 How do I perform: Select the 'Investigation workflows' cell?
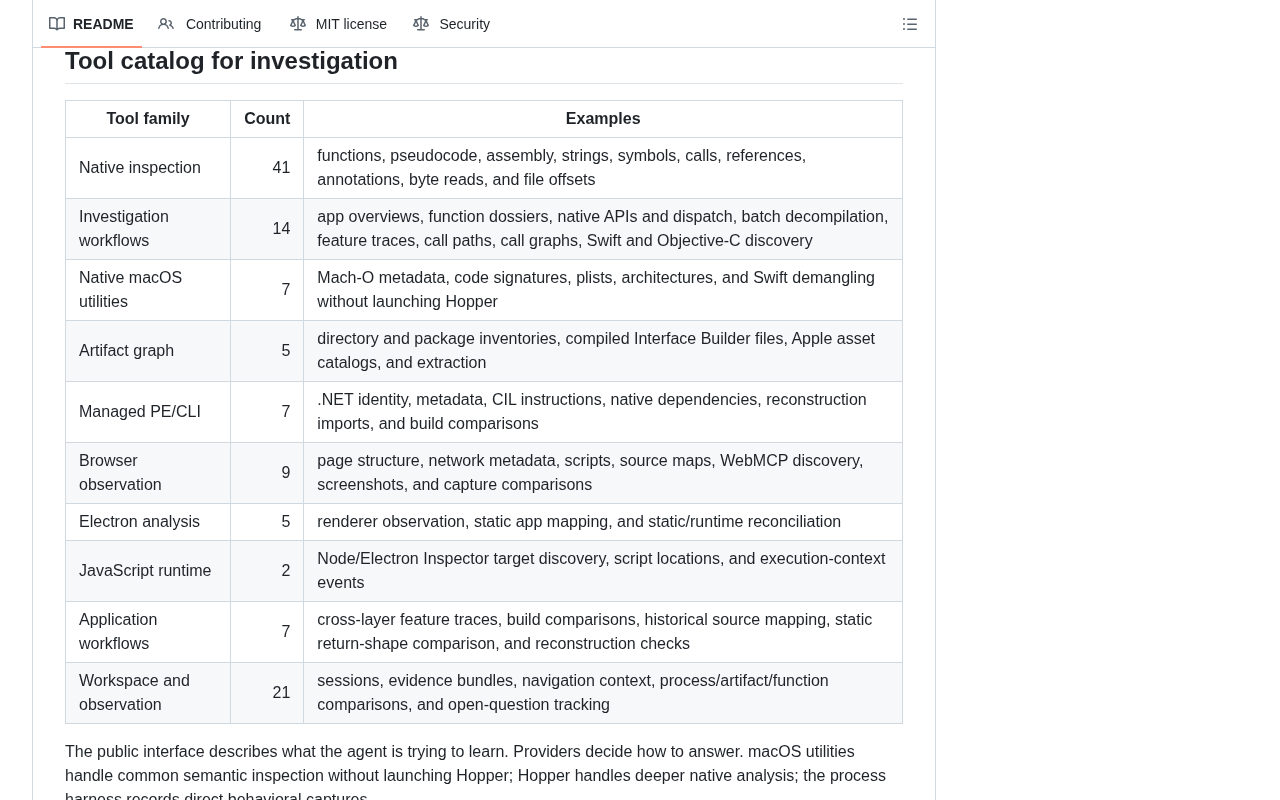[148, 229]
